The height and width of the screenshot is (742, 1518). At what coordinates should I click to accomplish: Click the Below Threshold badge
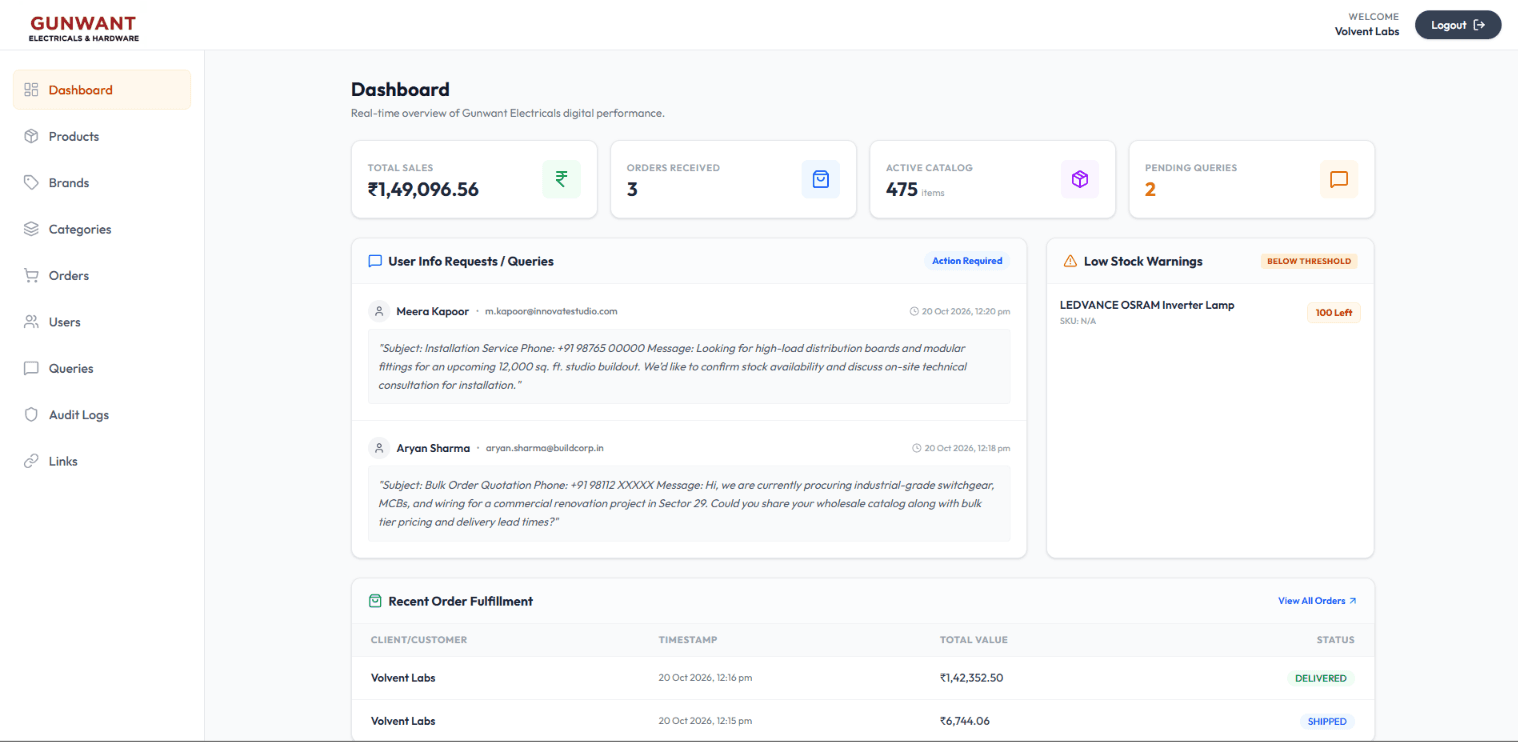1309,261
